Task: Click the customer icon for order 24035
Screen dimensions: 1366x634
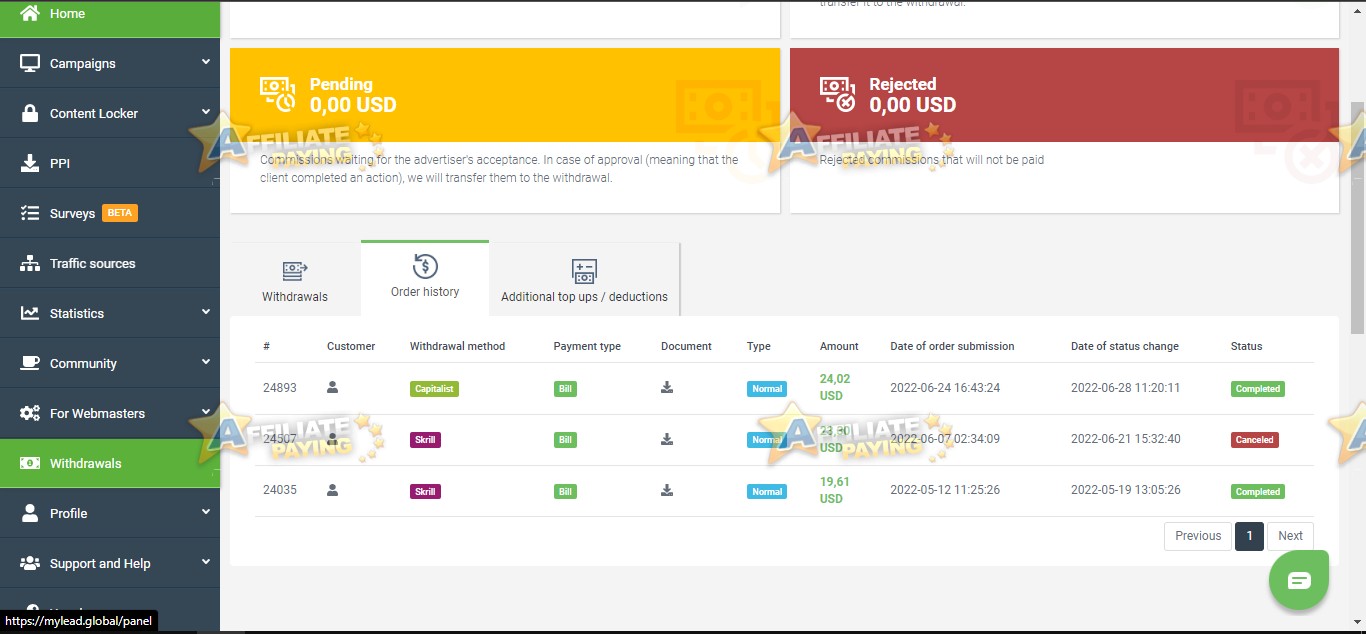Action: click(x=331, y=490)
